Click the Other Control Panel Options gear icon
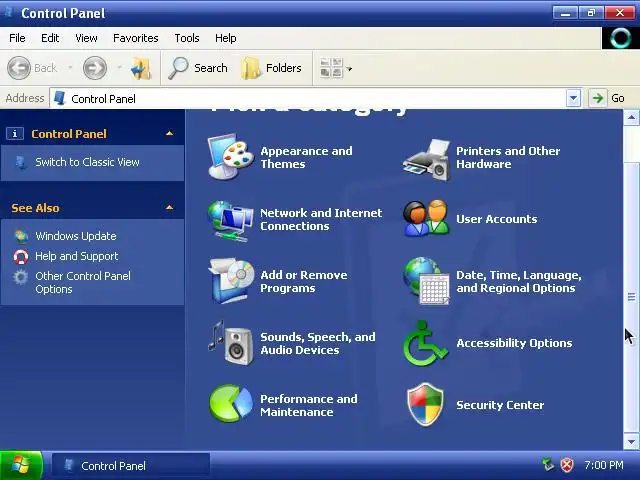The image size is (640, 480). pyautogui.click(x=21, y=277)
